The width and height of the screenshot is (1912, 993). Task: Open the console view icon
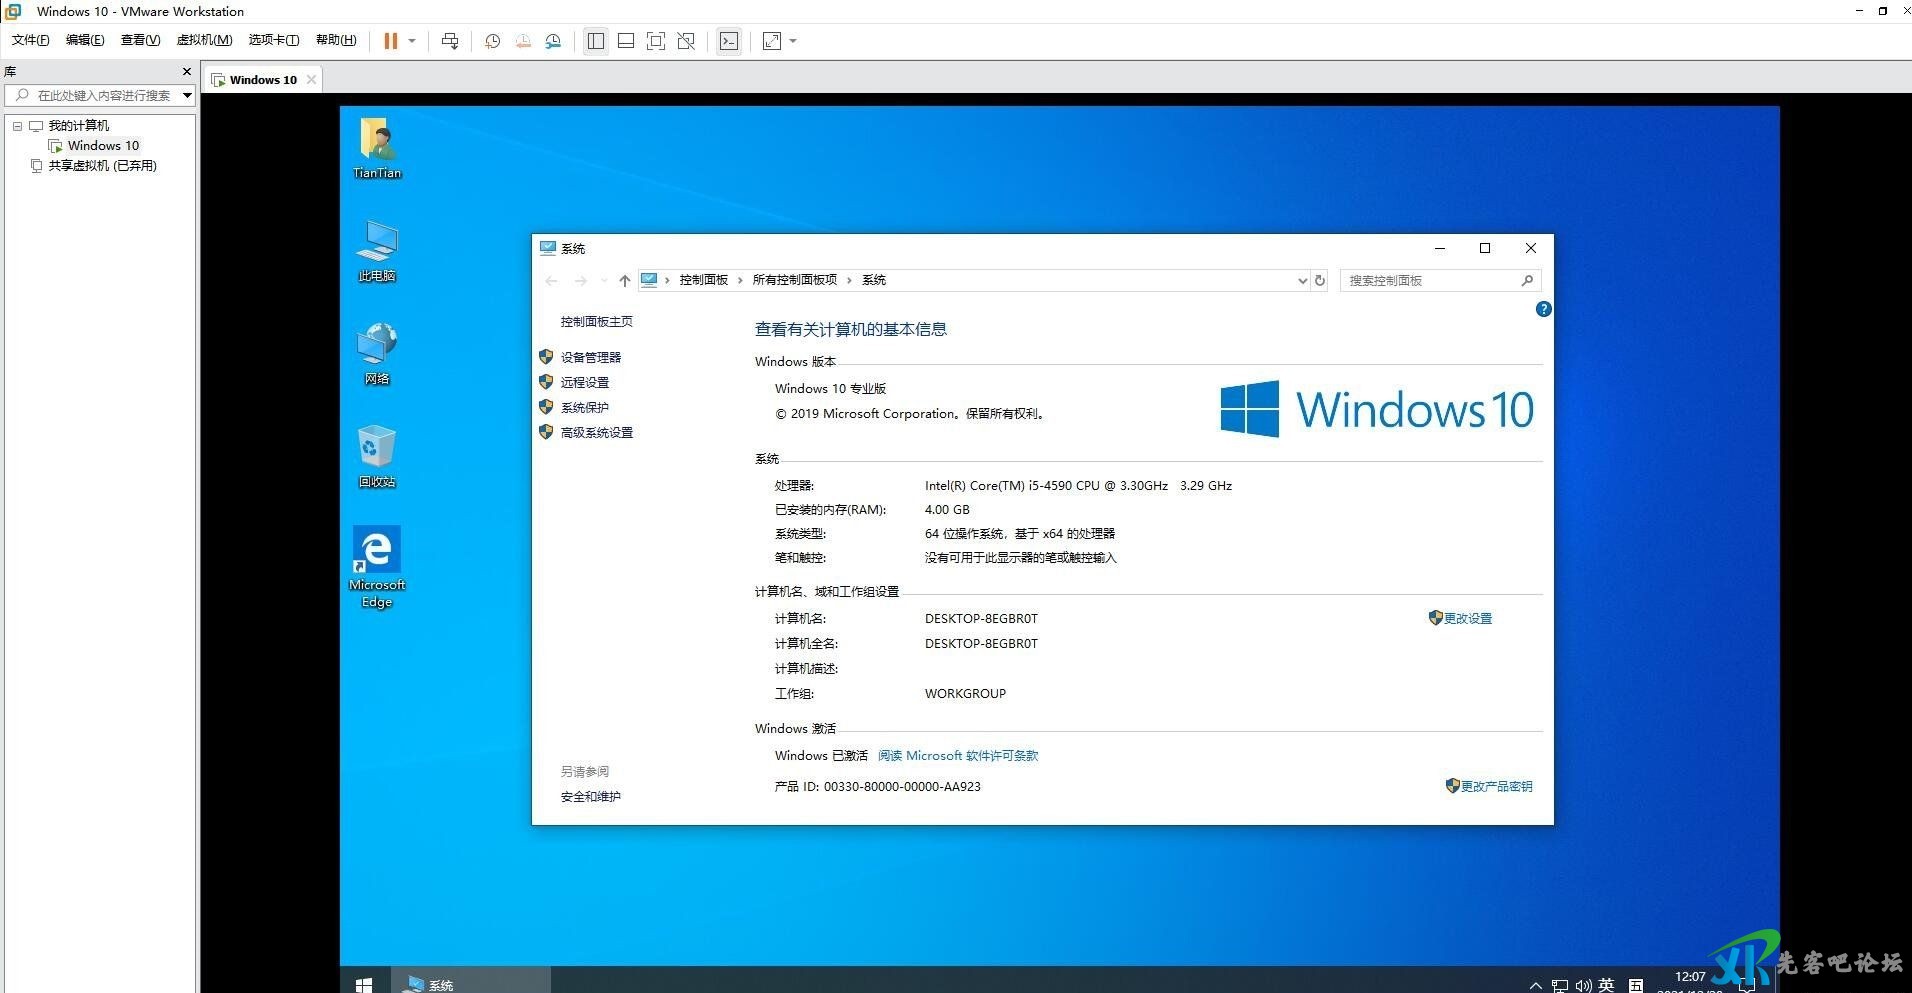[729, 41]
